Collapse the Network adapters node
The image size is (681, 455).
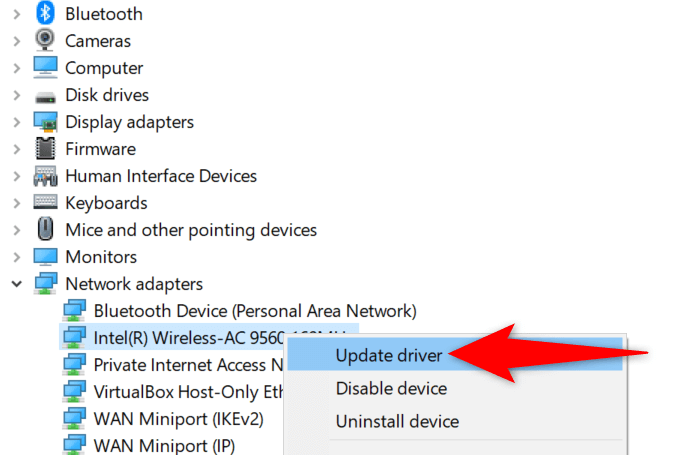coord(17,284)
